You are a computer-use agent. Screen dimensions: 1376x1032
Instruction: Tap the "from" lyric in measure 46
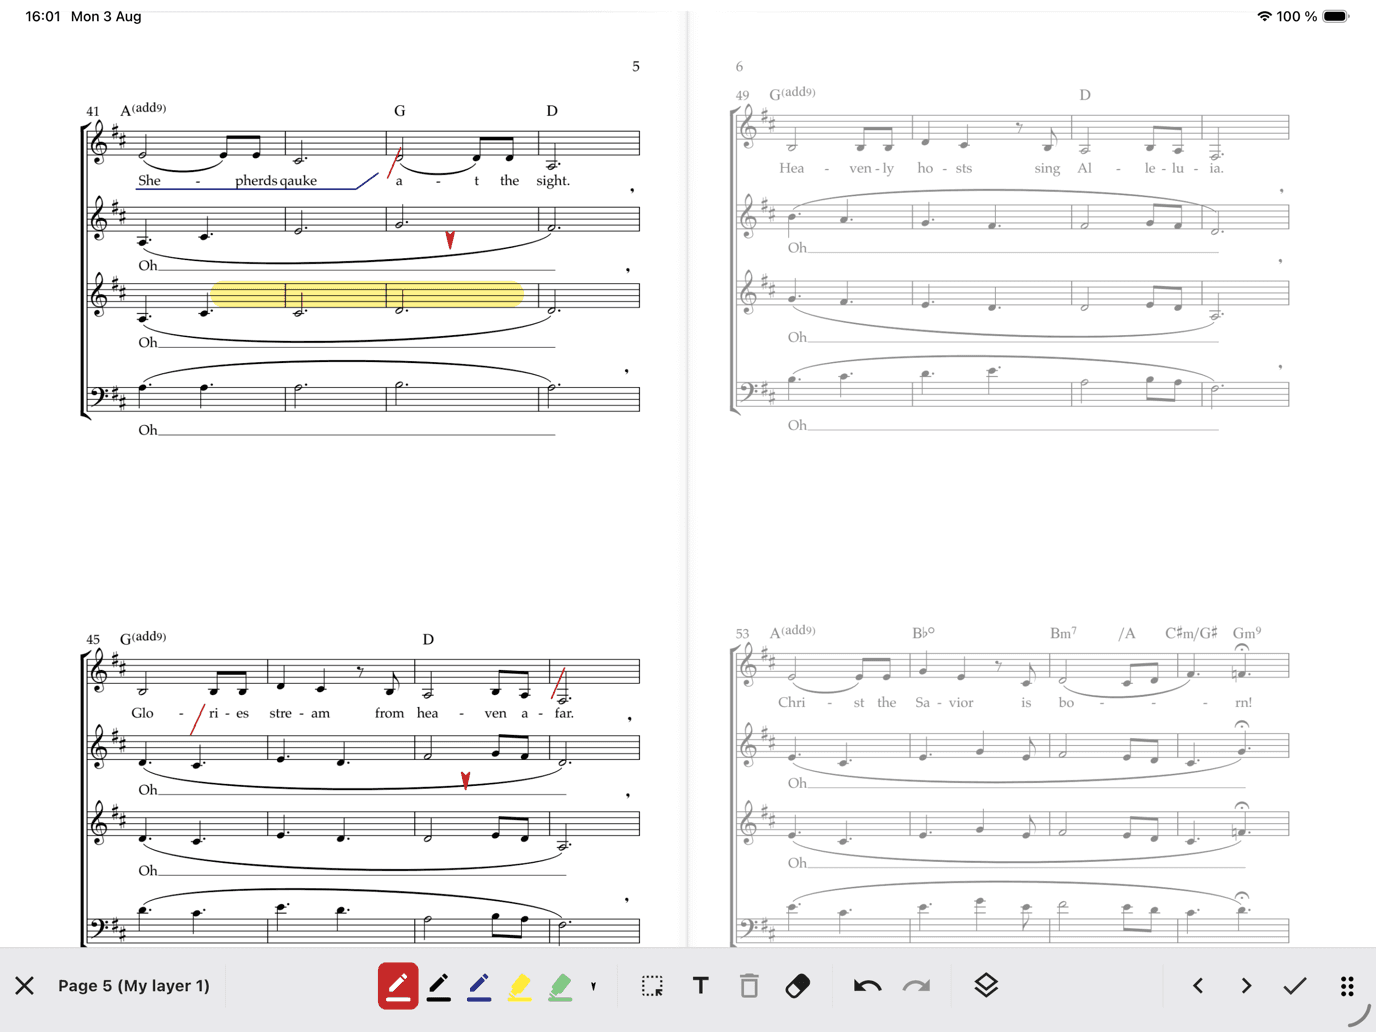(390, 713)
